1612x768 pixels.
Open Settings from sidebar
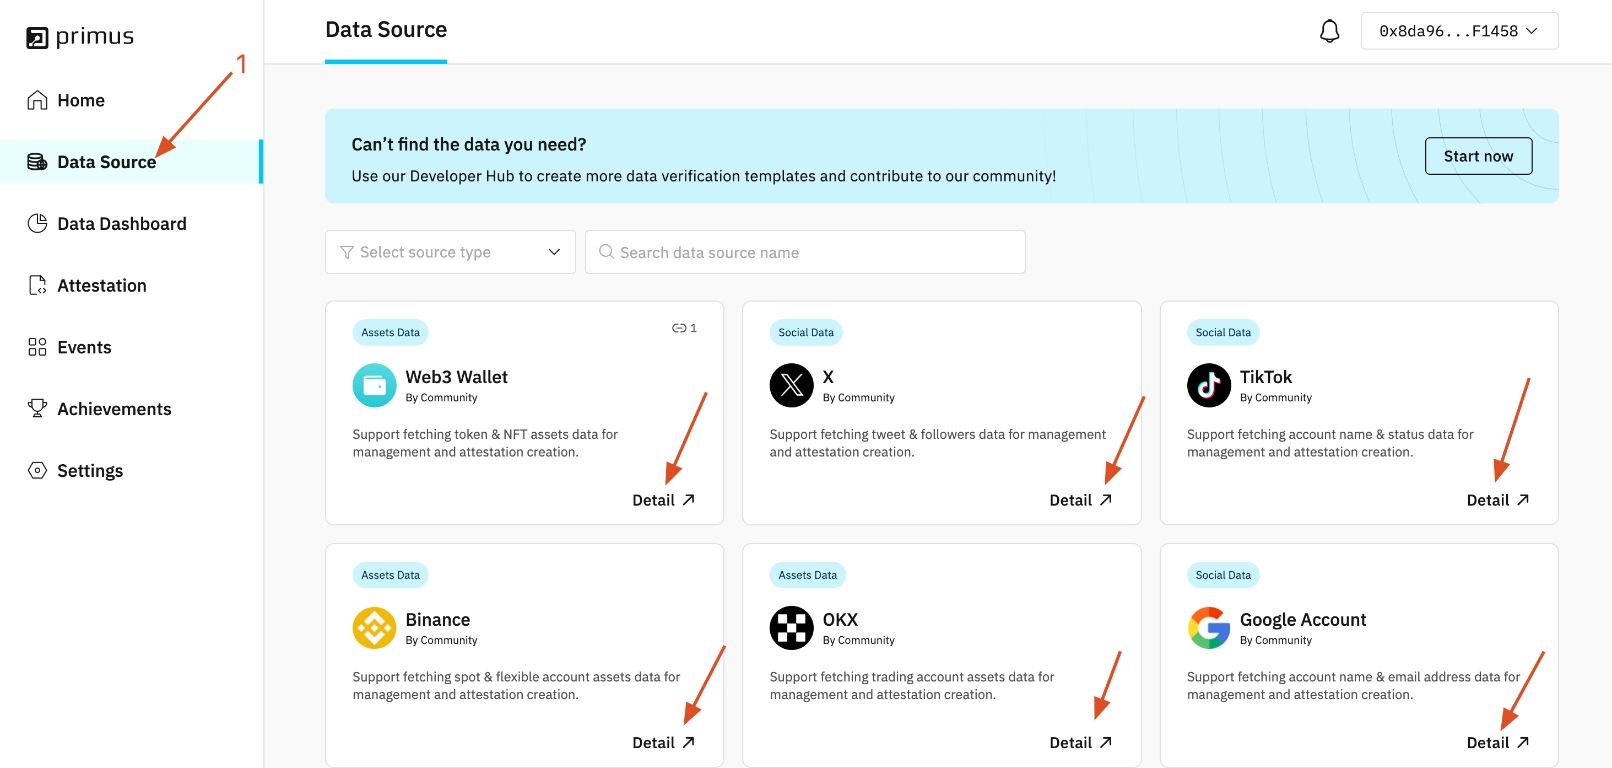[90, 471]
